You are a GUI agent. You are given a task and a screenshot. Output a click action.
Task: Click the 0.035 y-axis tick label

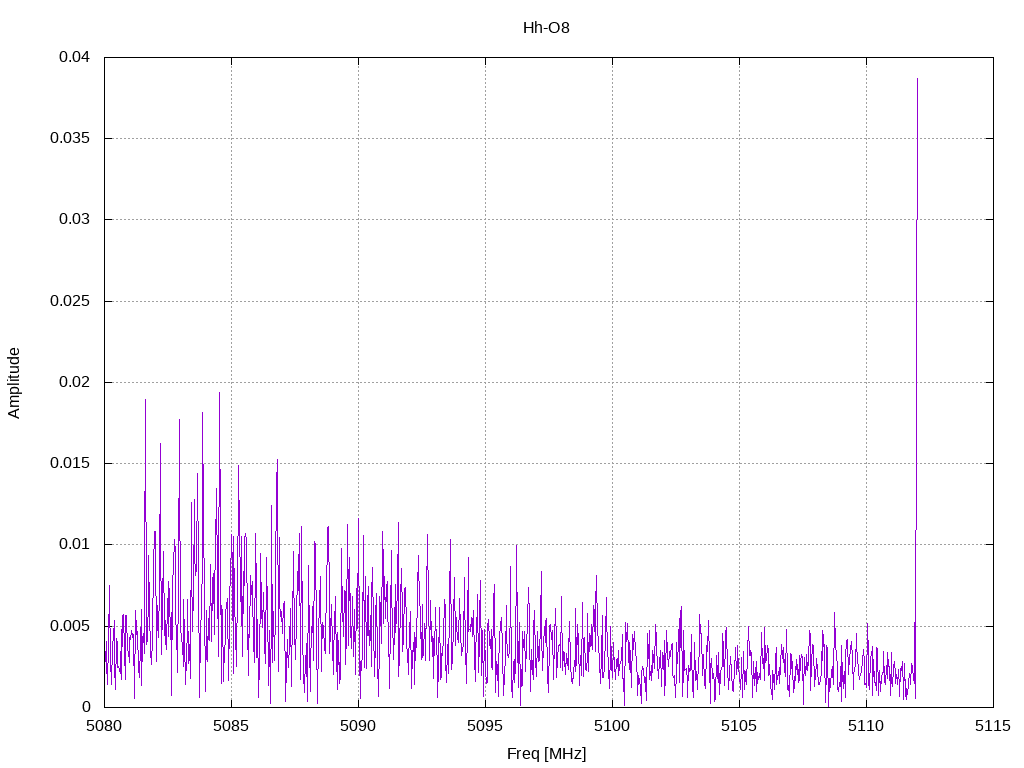(71, 138)
